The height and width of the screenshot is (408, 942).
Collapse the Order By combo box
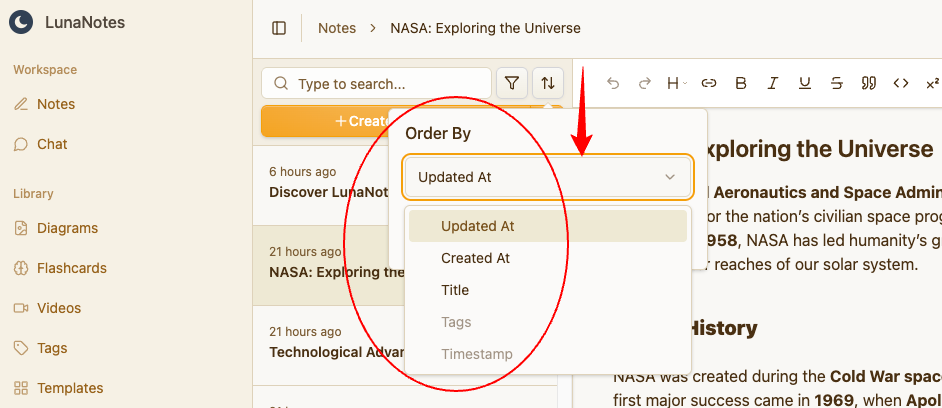pos(547,177)
